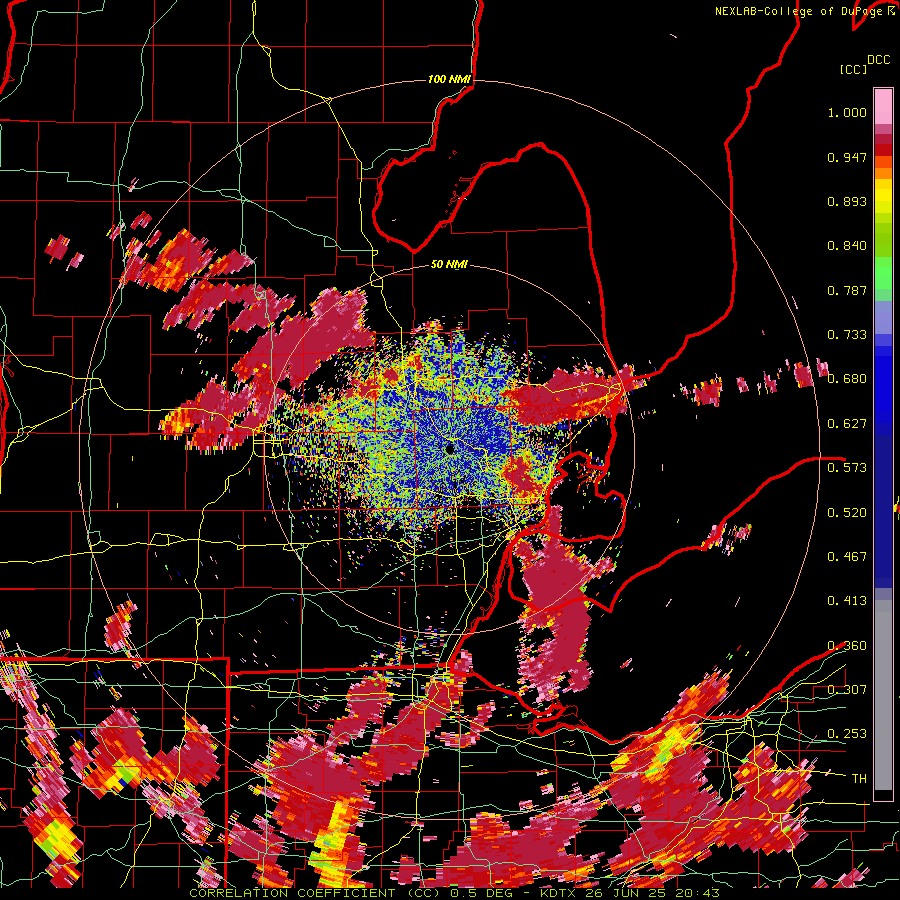The width and height of the screenshot is (900, 900).
Task: Click the 0.947 legend value
Action: (x=847, y=157)
